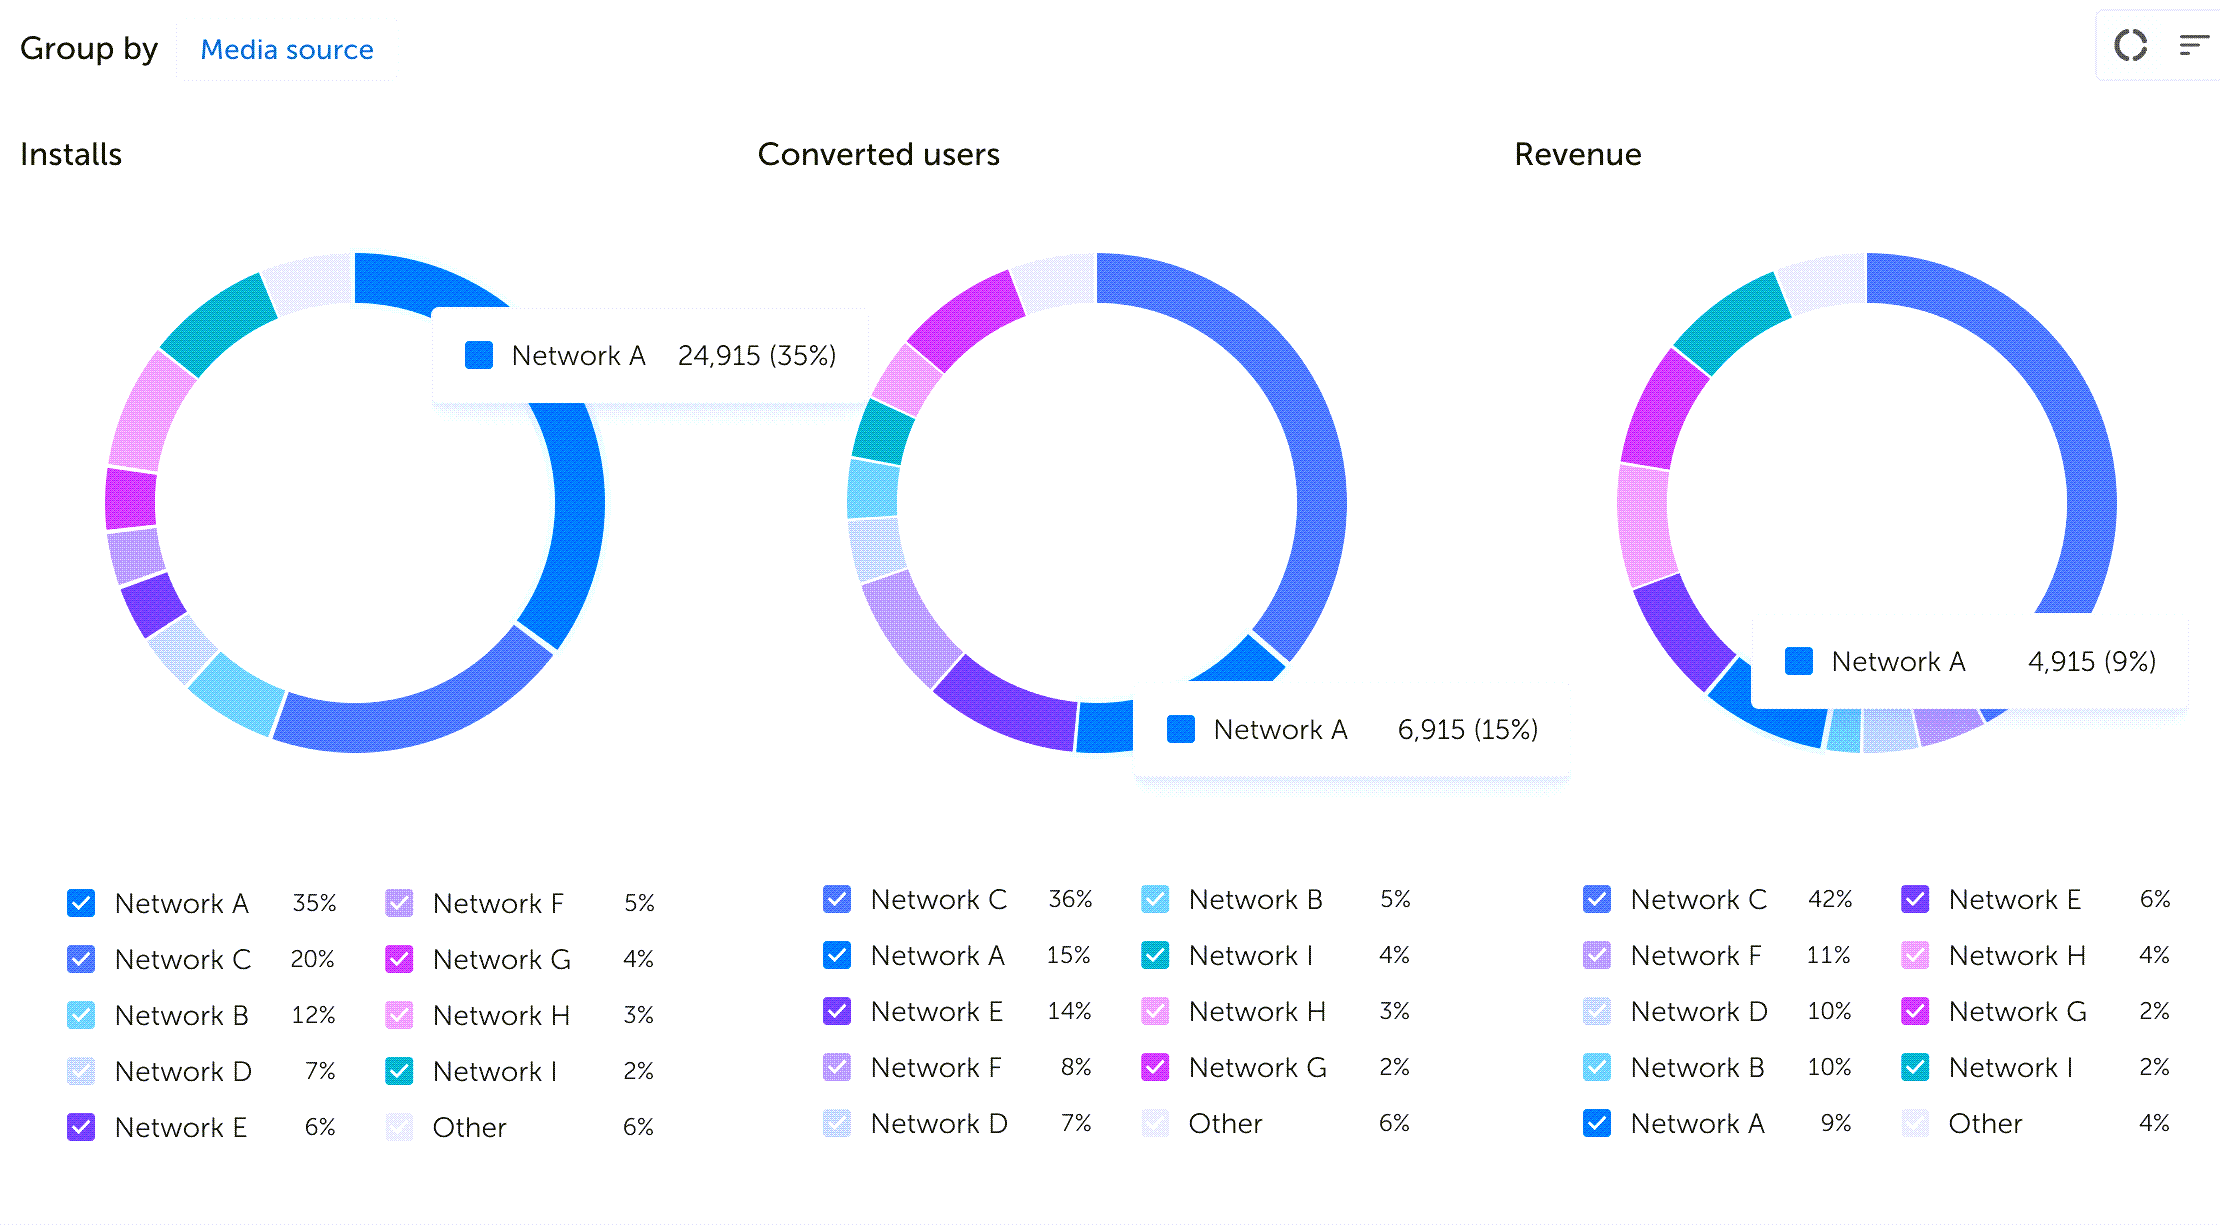Toggle Network F checkbox in Revenue legend
Image resolution: width=2220 pixels, height=1228 pixels.
(x=1597, y=955)
